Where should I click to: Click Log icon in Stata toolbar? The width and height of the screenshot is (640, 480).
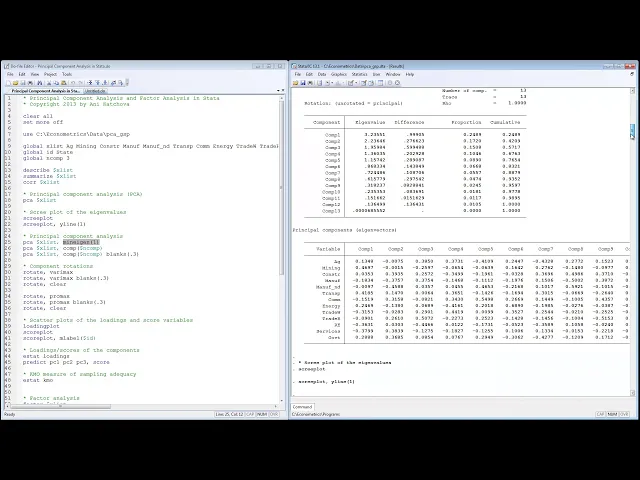320,82
